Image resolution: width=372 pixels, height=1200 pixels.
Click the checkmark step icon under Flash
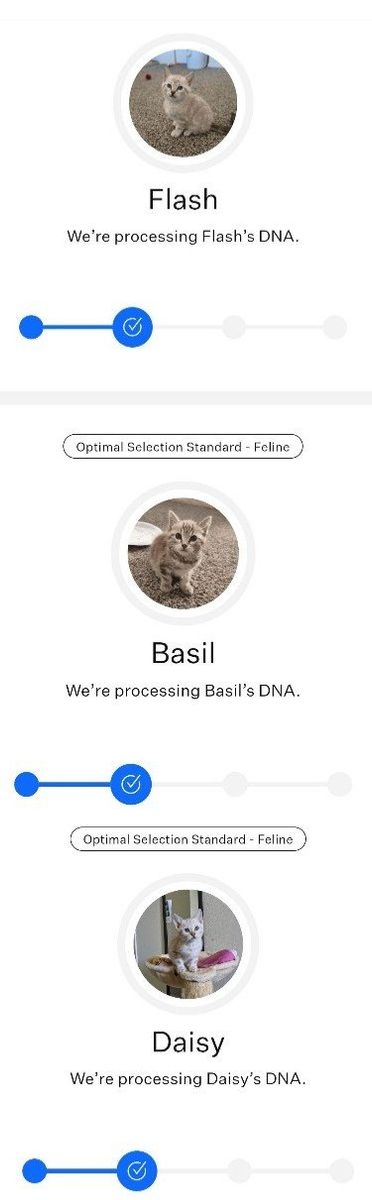[x=132, y=327]
